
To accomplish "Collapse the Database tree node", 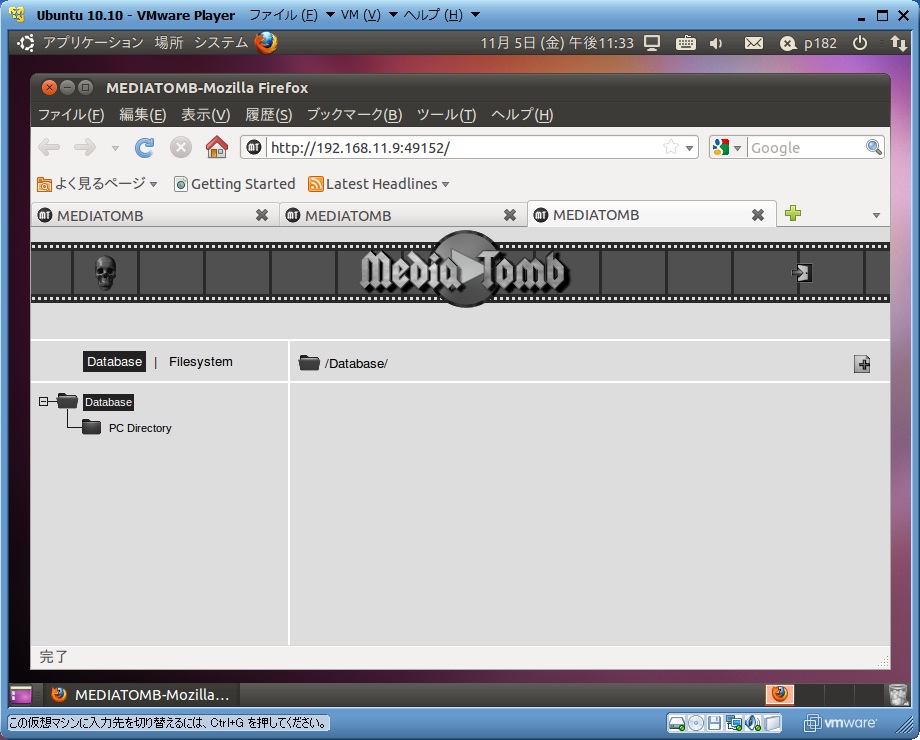I will (43, 401).
